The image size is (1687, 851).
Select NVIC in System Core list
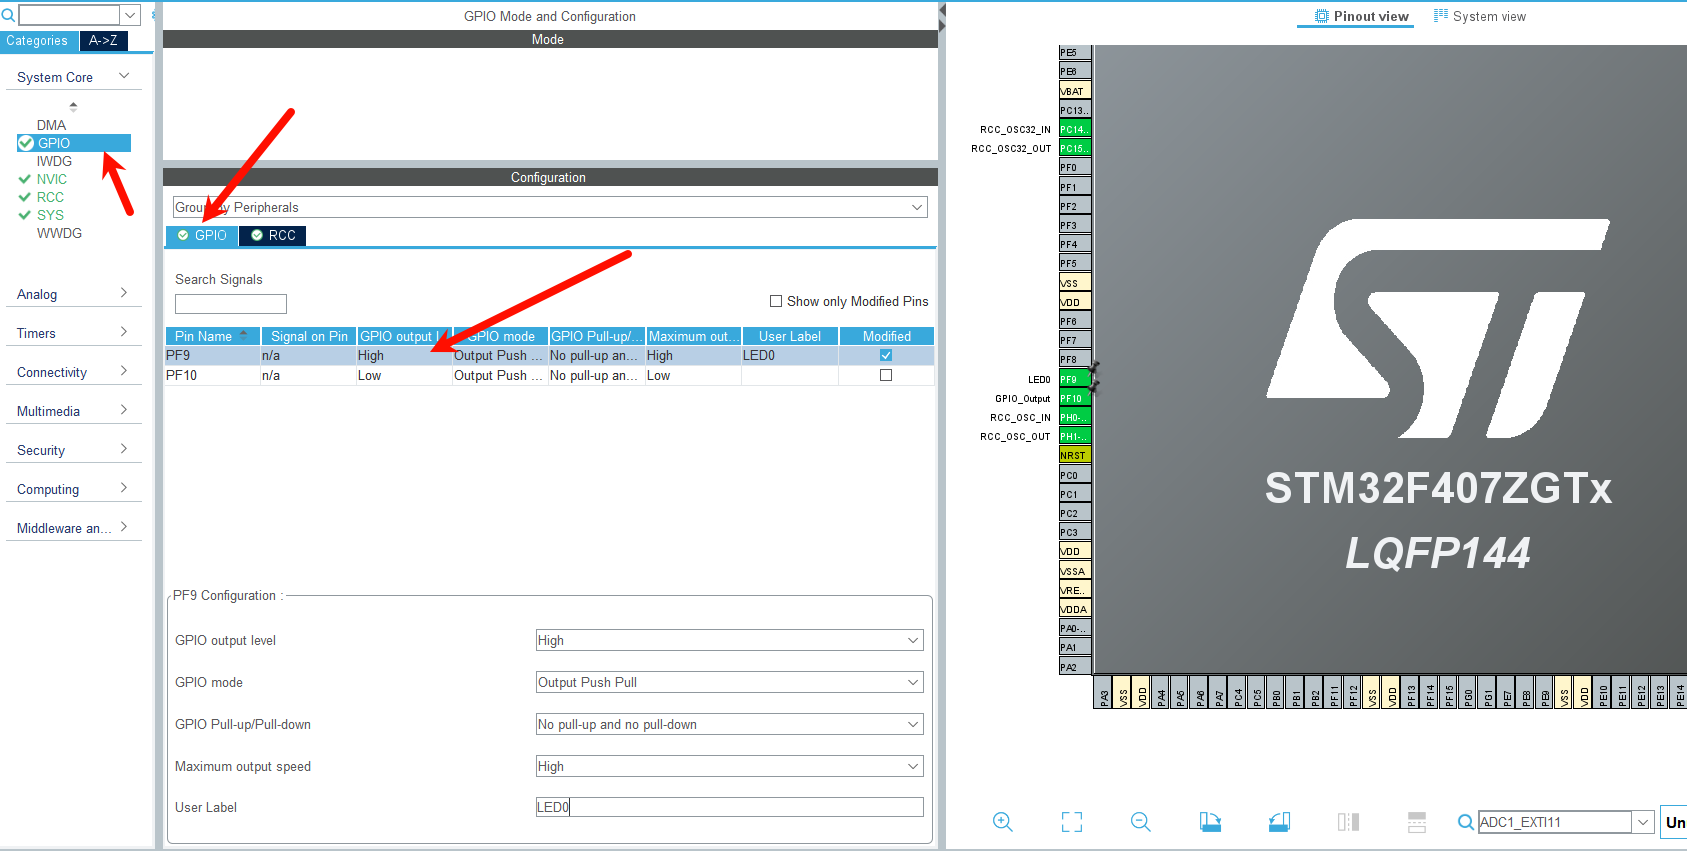pos(52,179)
